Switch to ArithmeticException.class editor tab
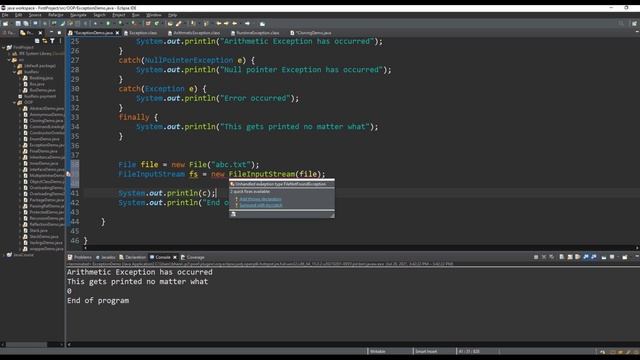 pos(196,33)
